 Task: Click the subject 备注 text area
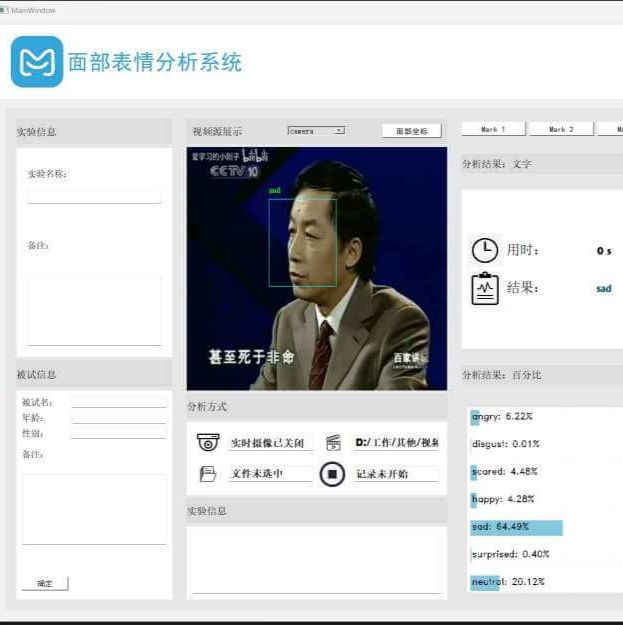point(94,509)
